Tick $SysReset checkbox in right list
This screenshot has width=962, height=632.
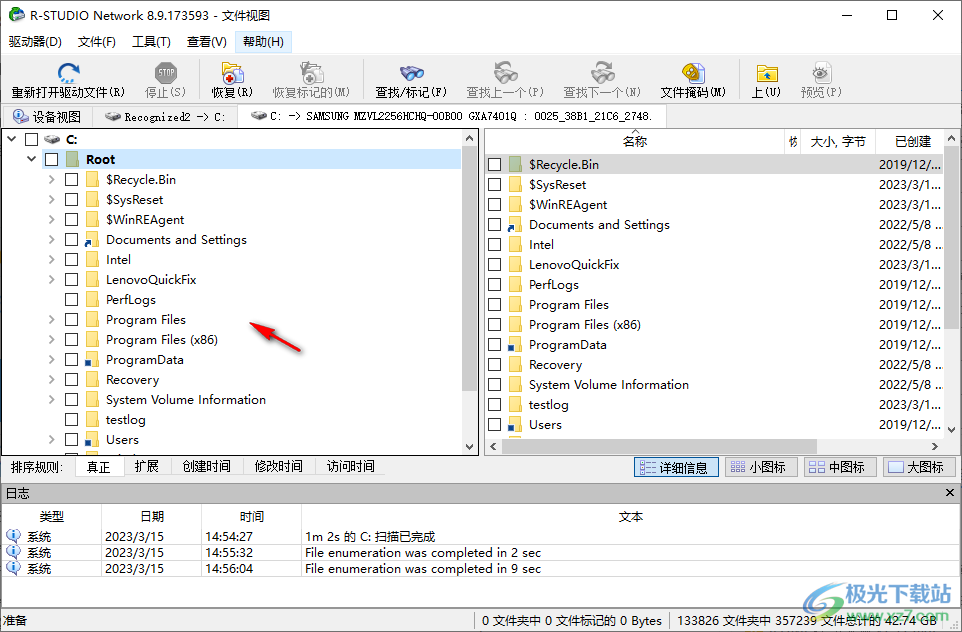point(494,185)
